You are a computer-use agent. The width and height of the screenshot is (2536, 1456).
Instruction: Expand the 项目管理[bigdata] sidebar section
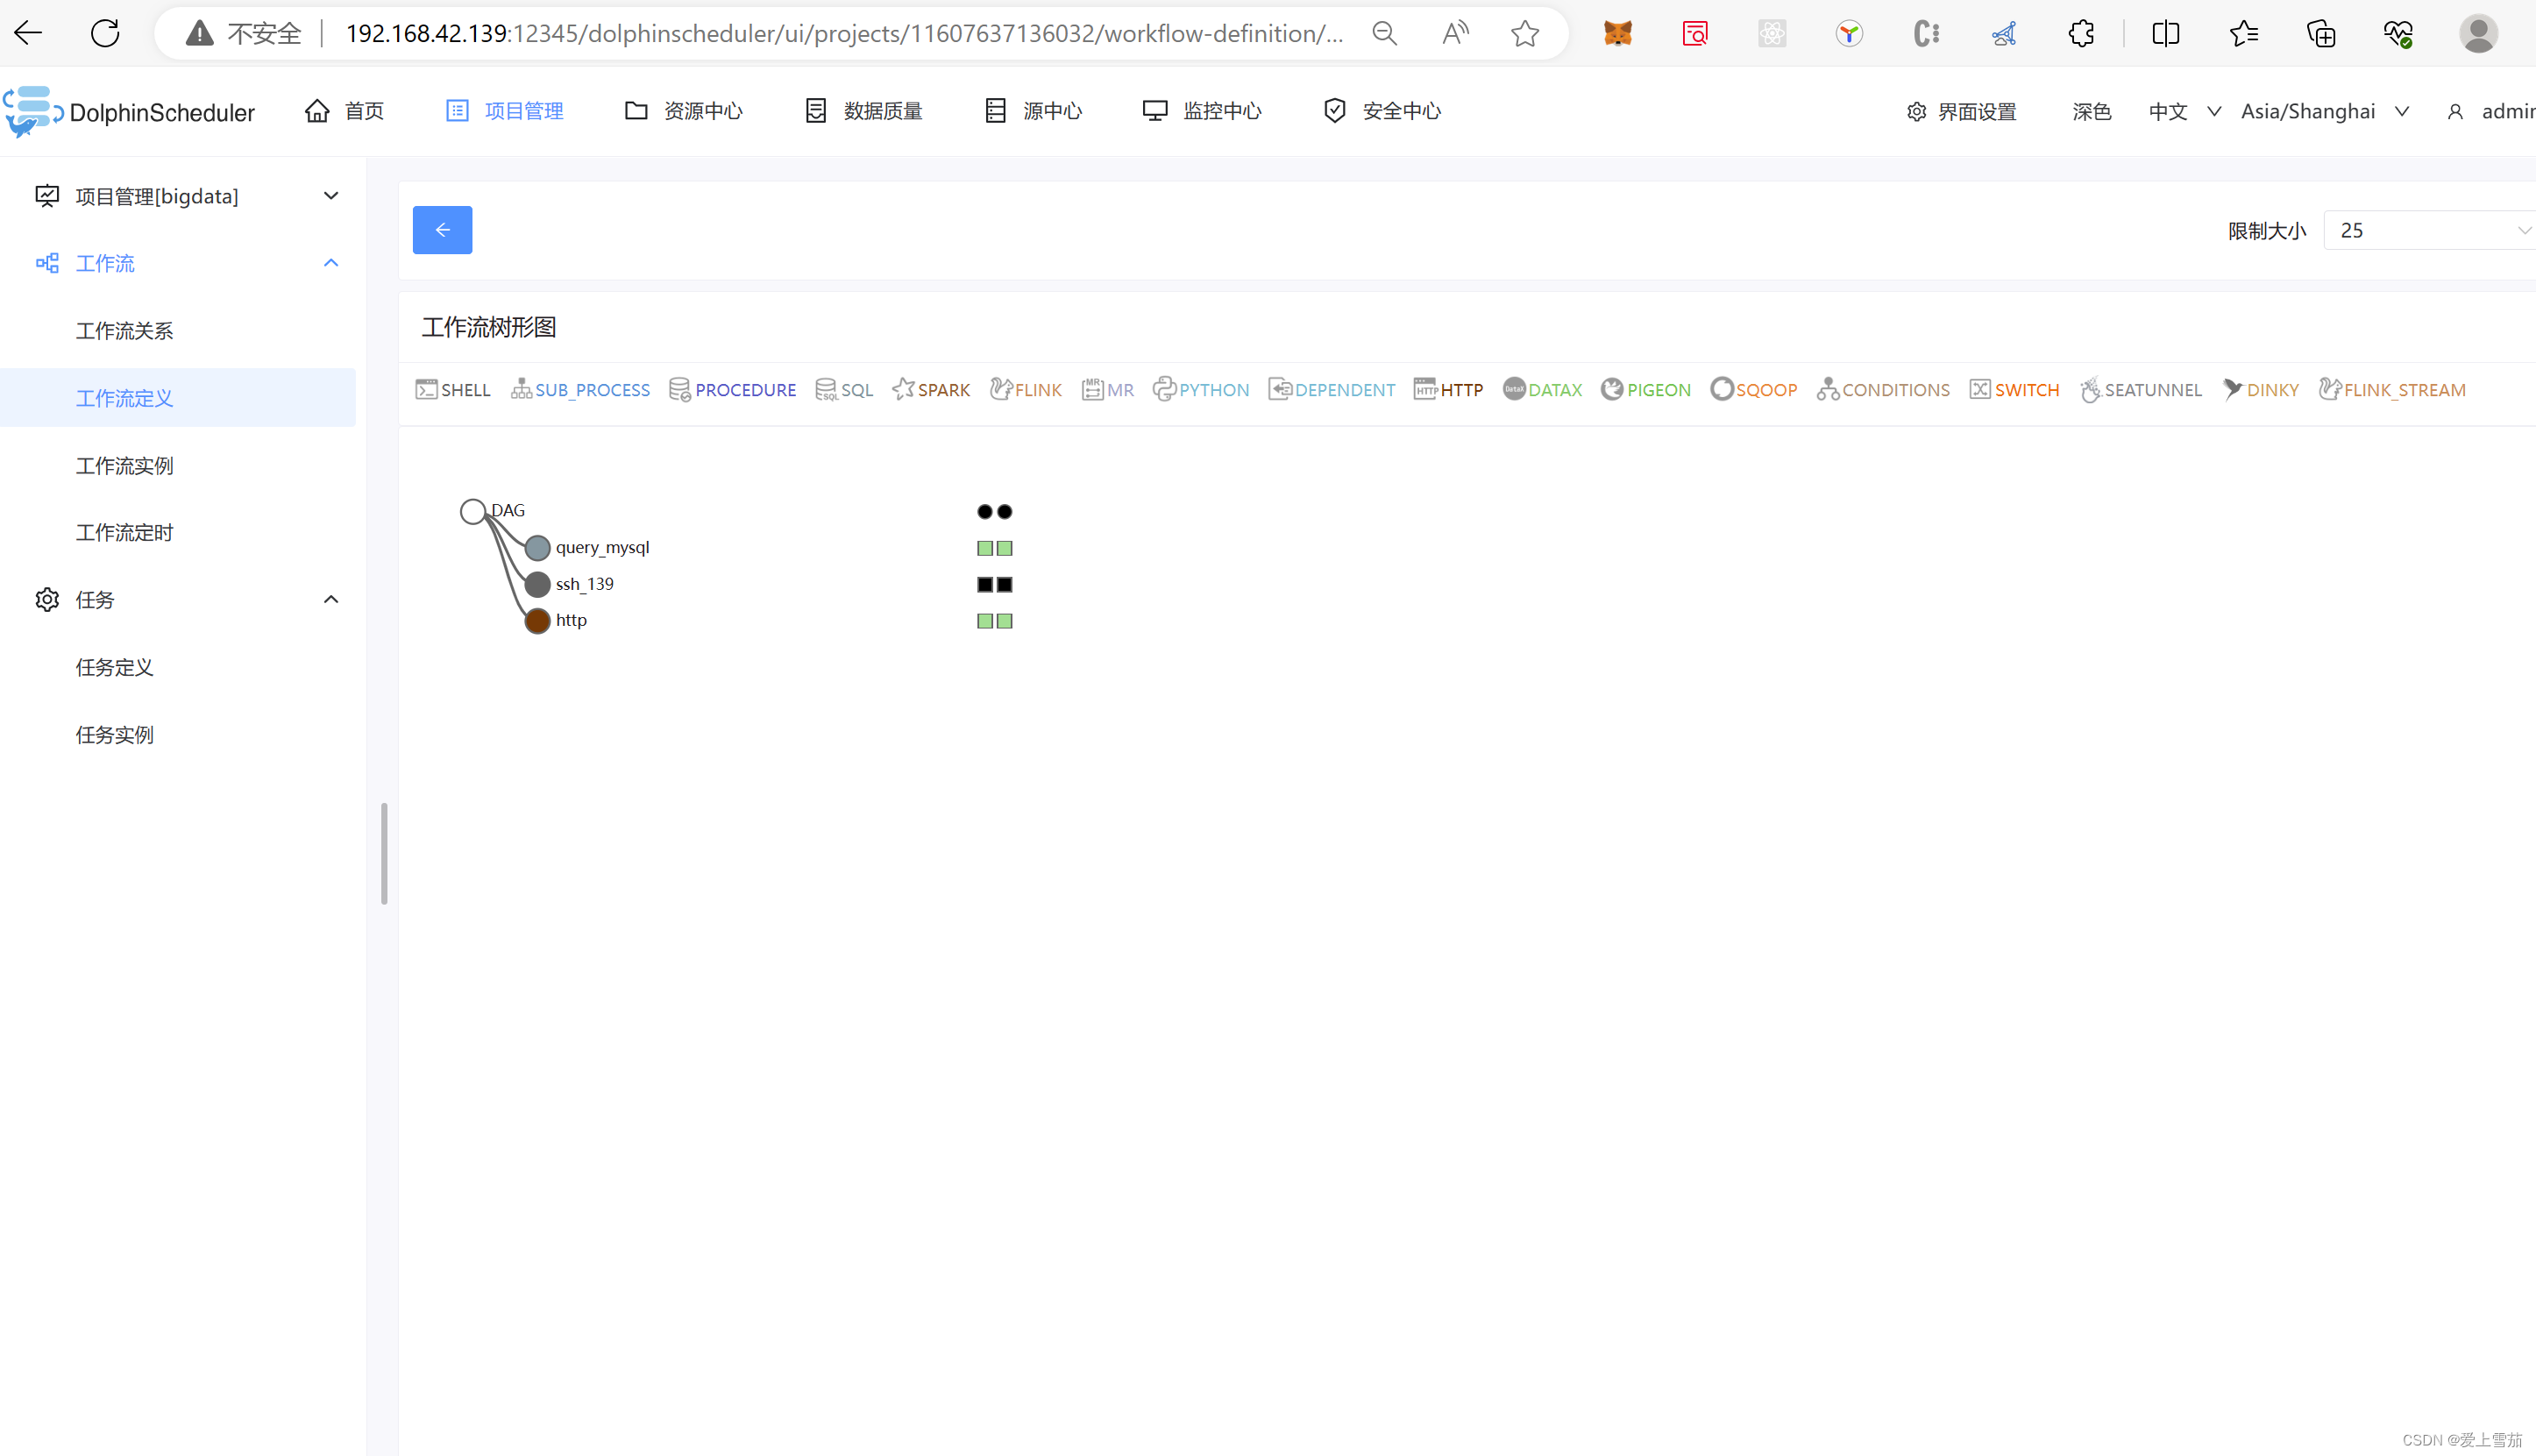pyautogui.click(x=185, y=196)
